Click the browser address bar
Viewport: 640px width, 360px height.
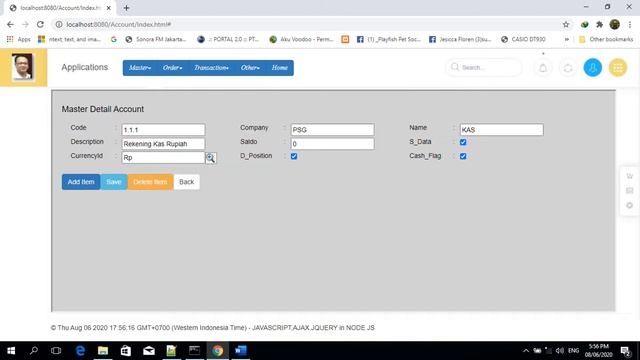(x=306, y=24)
